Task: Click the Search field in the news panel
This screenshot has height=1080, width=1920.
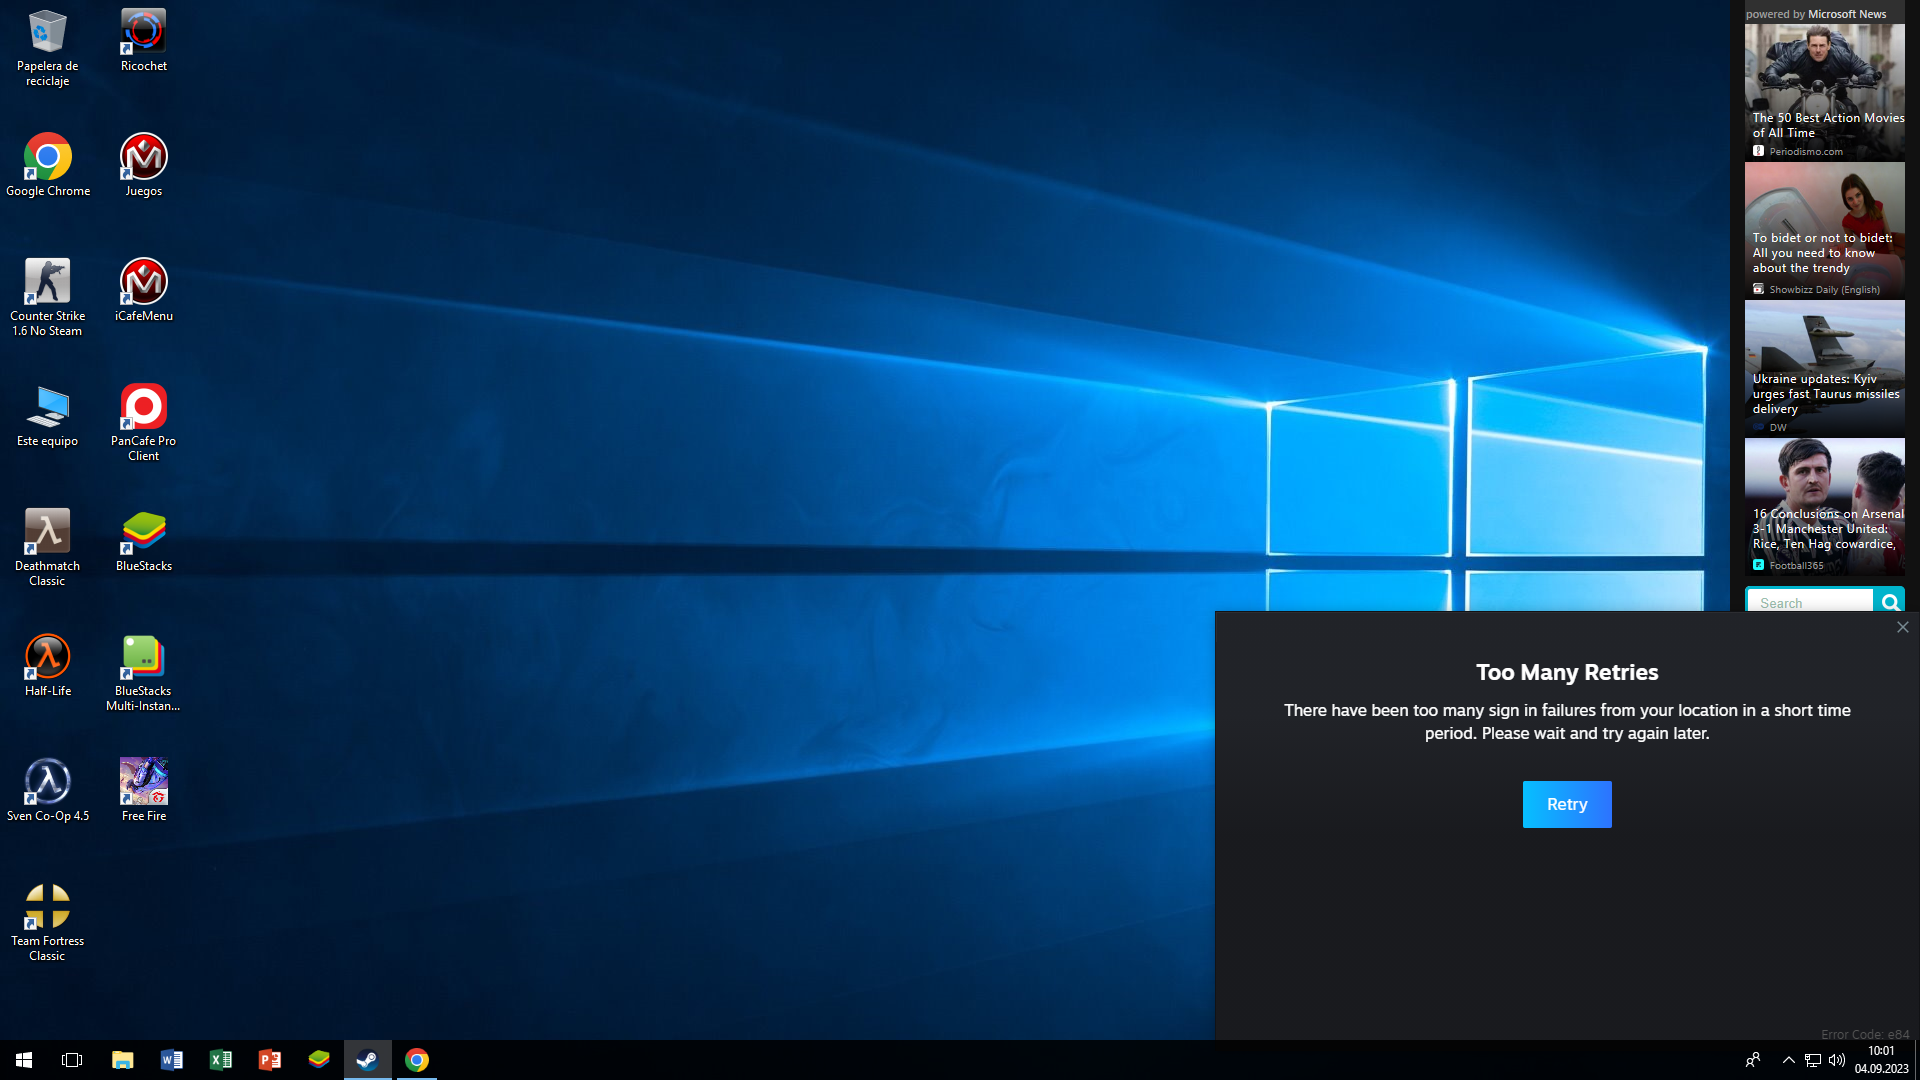Action: (x=1810, y=602)
